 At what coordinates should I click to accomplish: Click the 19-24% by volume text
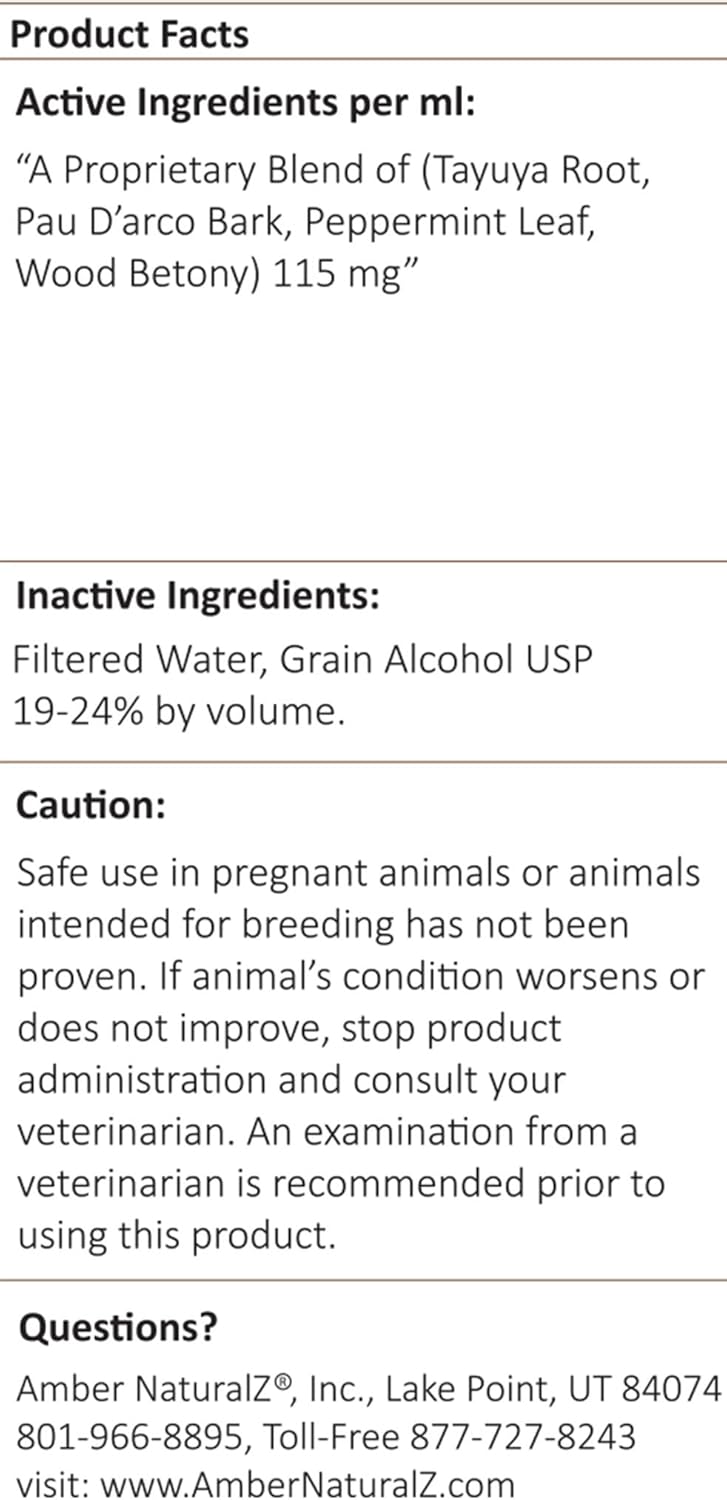[178, 711]
